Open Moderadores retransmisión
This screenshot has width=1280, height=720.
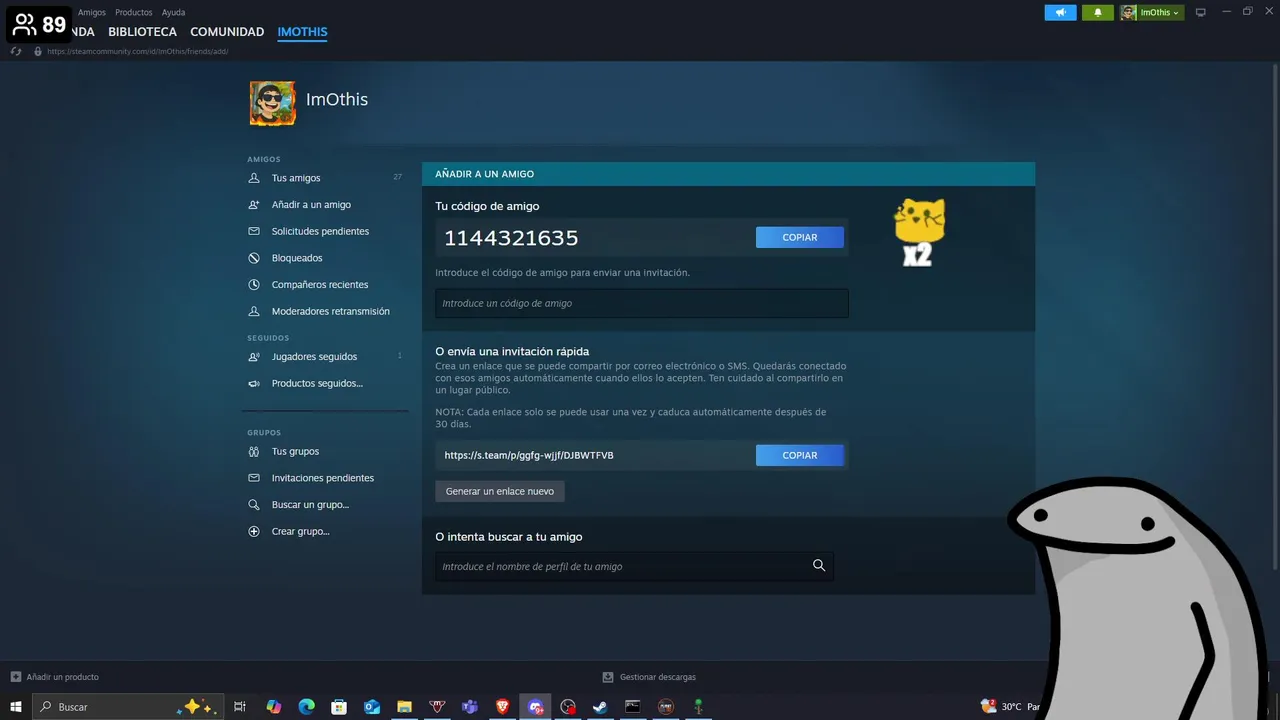[331, 311]
